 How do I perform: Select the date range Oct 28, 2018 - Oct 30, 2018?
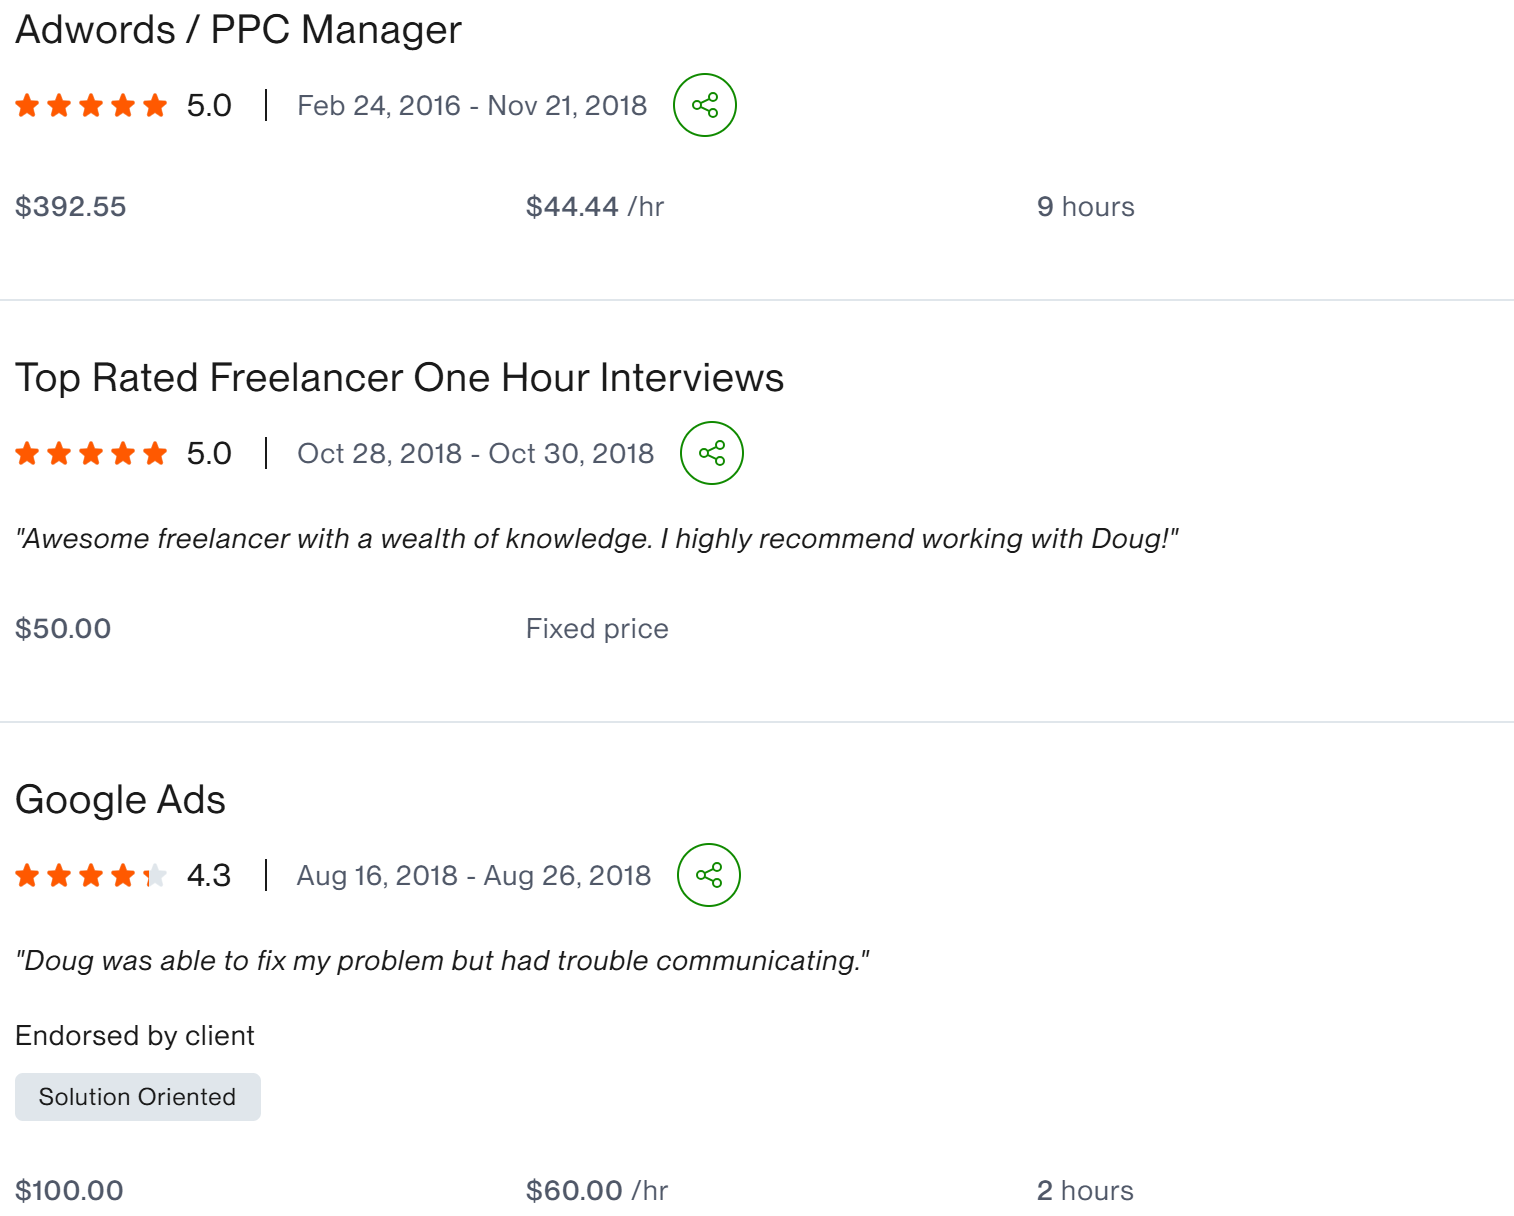click(476, 453)
